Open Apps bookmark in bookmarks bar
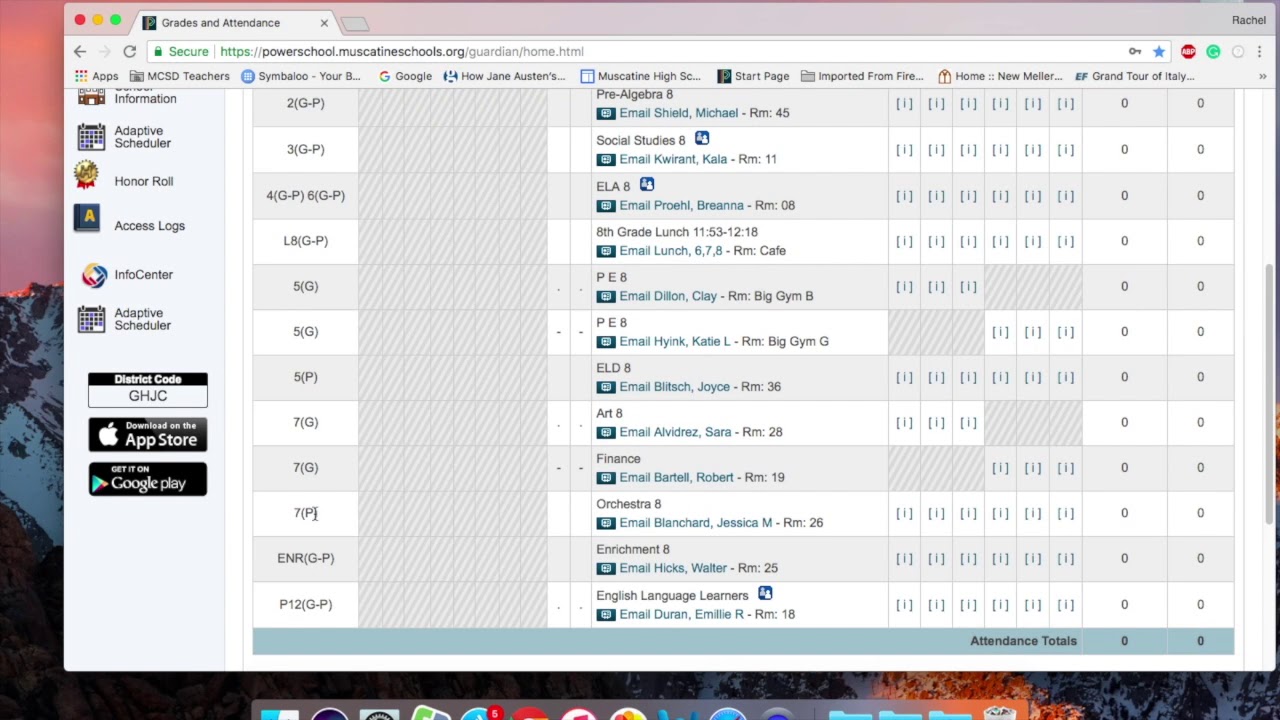 97,76
